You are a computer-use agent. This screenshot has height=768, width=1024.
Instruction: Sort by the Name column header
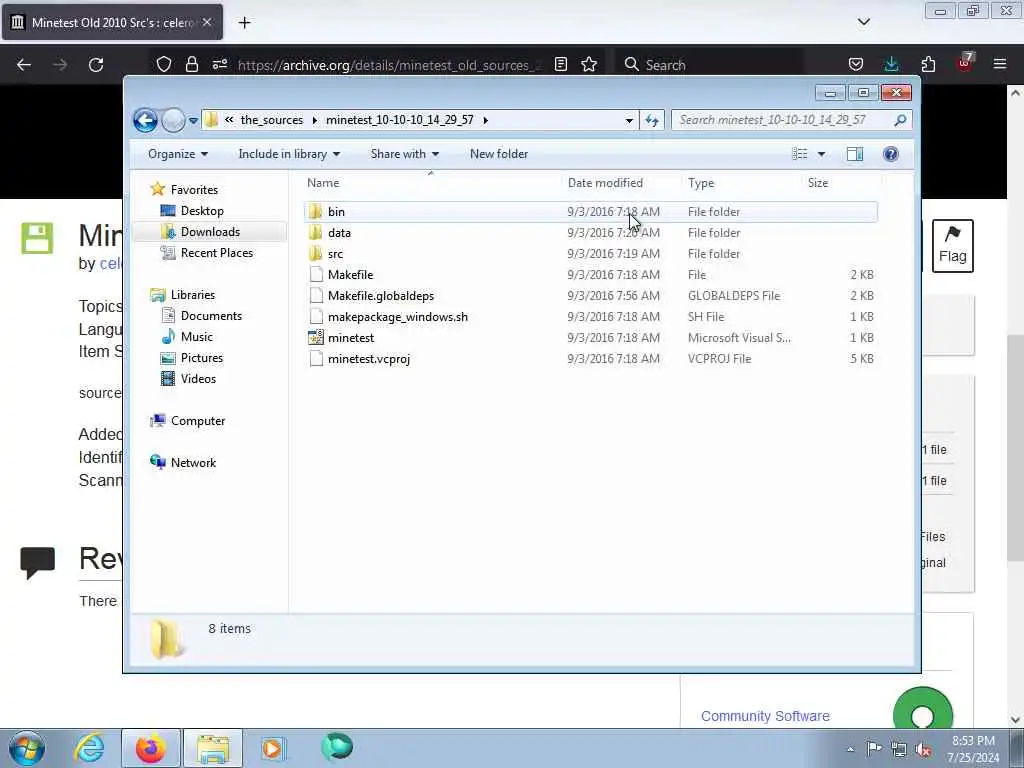(x=323, y=184)
